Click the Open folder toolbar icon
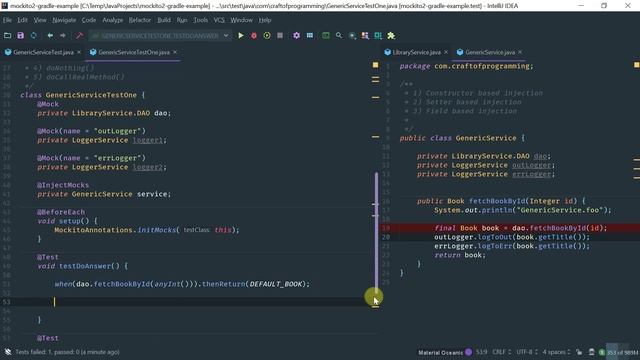640x360 pixels. [7, 36]
